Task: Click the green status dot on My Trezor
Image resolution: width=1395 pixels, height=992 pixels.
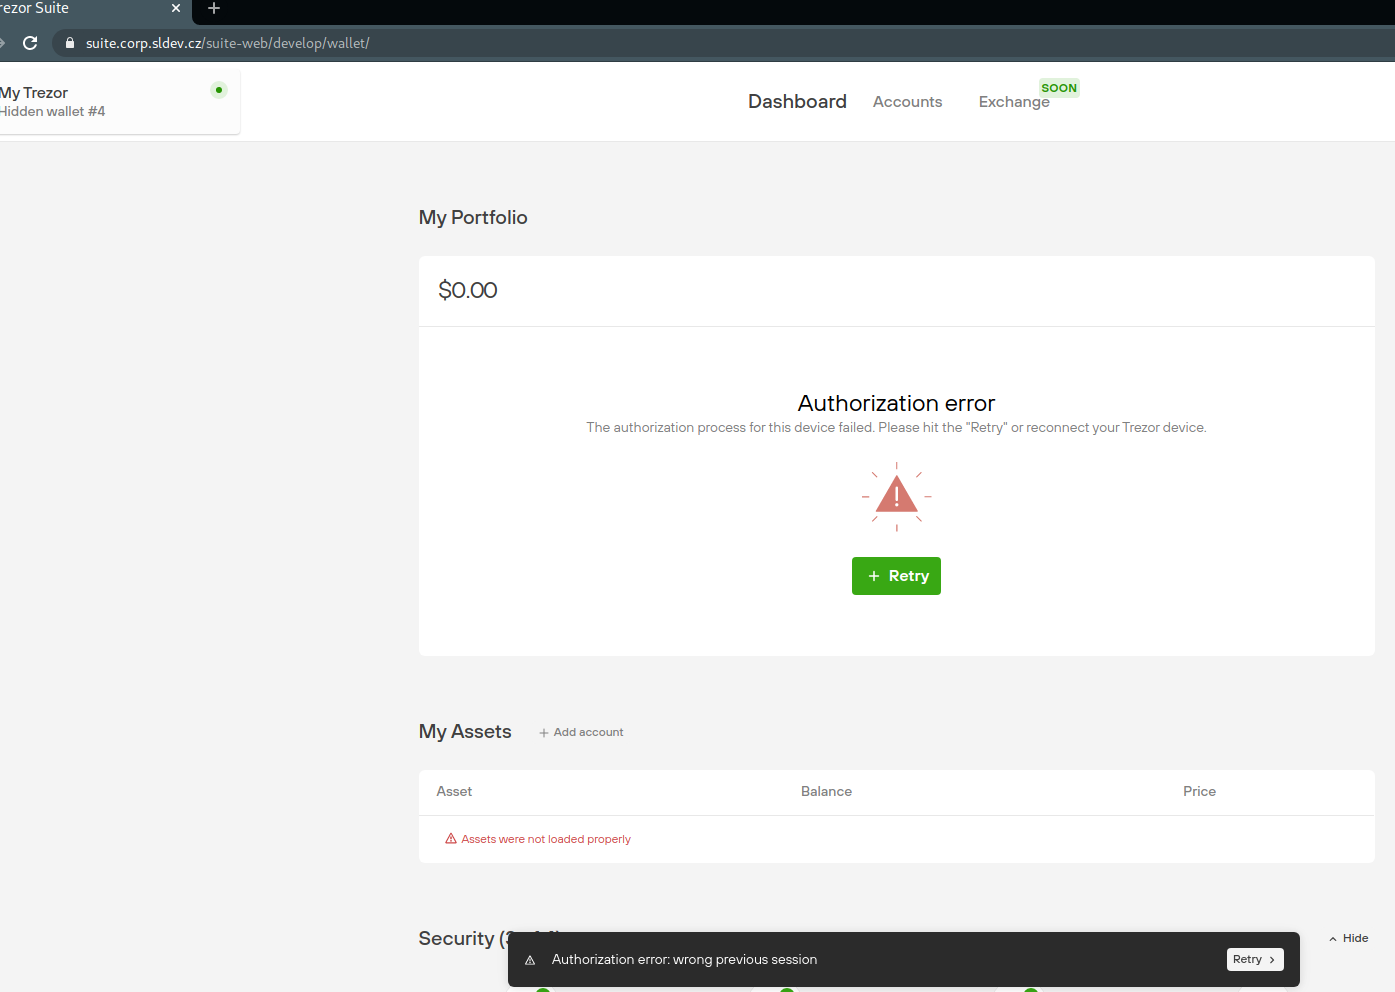Action: point(218,90)
